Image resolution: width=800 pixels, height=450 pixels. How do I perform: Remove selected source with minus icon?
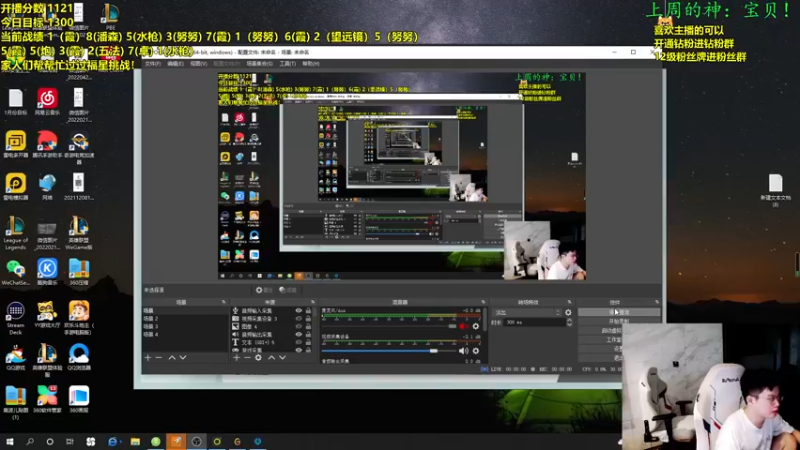(x=247, y=358)
